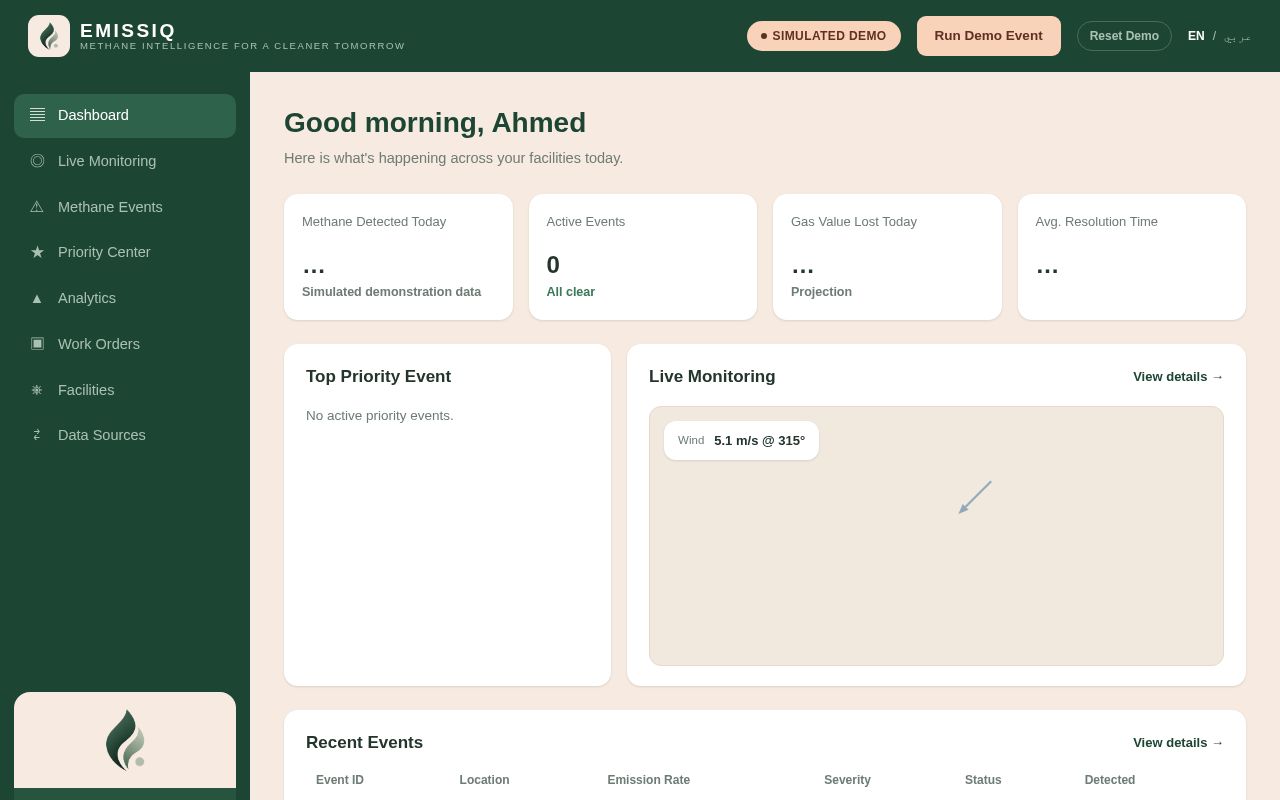Screen dimensions: 1280x800
Task: Click "Simulated demonstration data" caption
Action: pos(391,292)
